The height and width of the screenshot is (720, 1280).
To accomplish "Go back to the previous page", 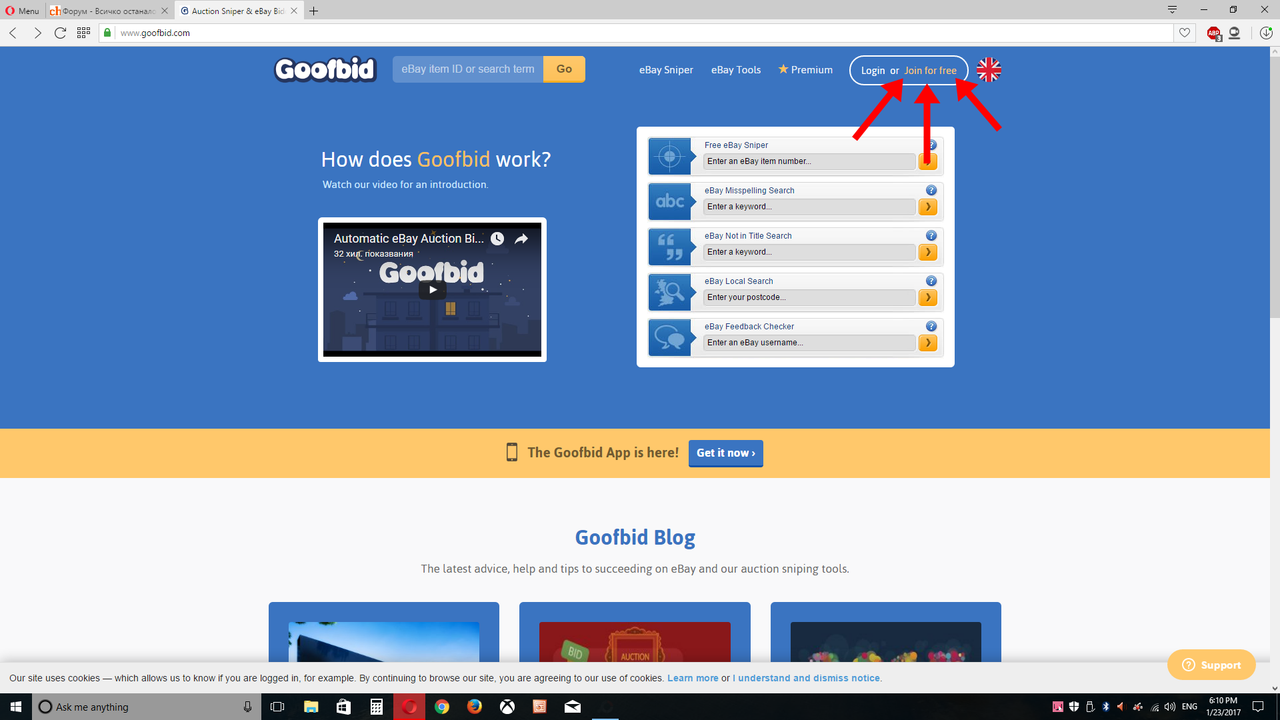I will coord(13,33).
